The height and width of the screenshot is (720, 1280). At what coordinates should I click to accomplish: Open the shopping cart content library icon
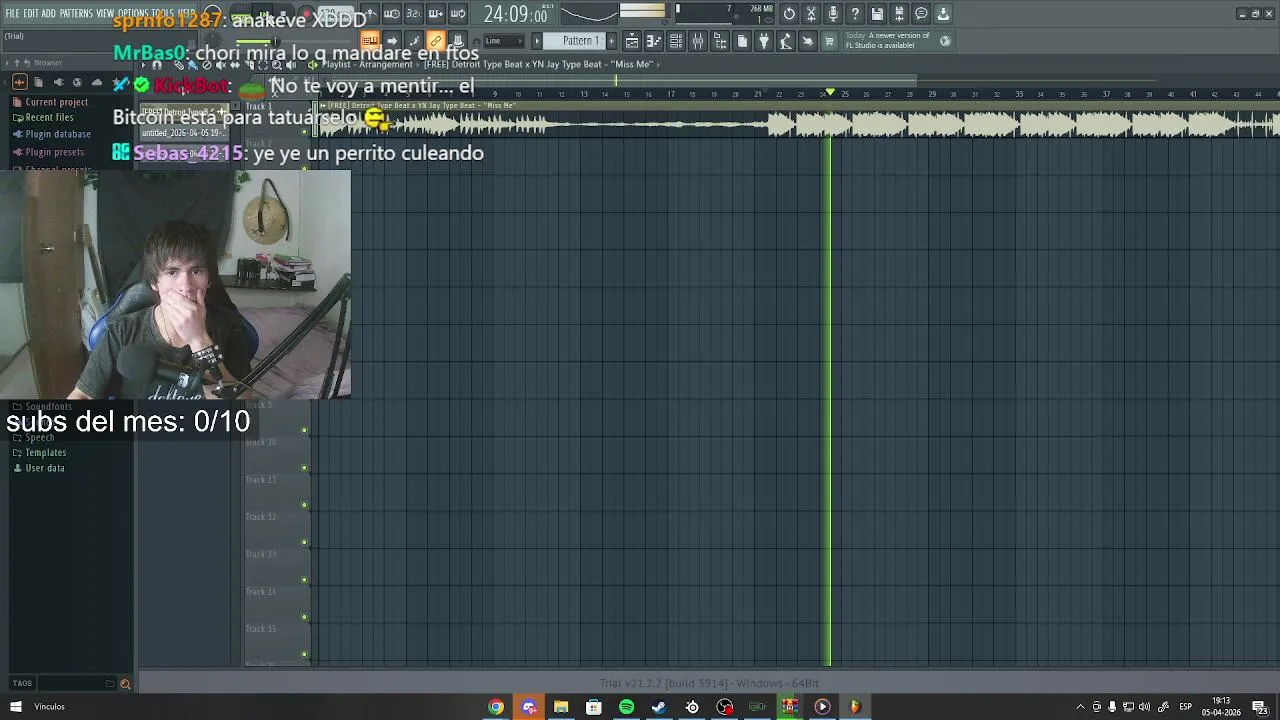(x=829, y=41)
